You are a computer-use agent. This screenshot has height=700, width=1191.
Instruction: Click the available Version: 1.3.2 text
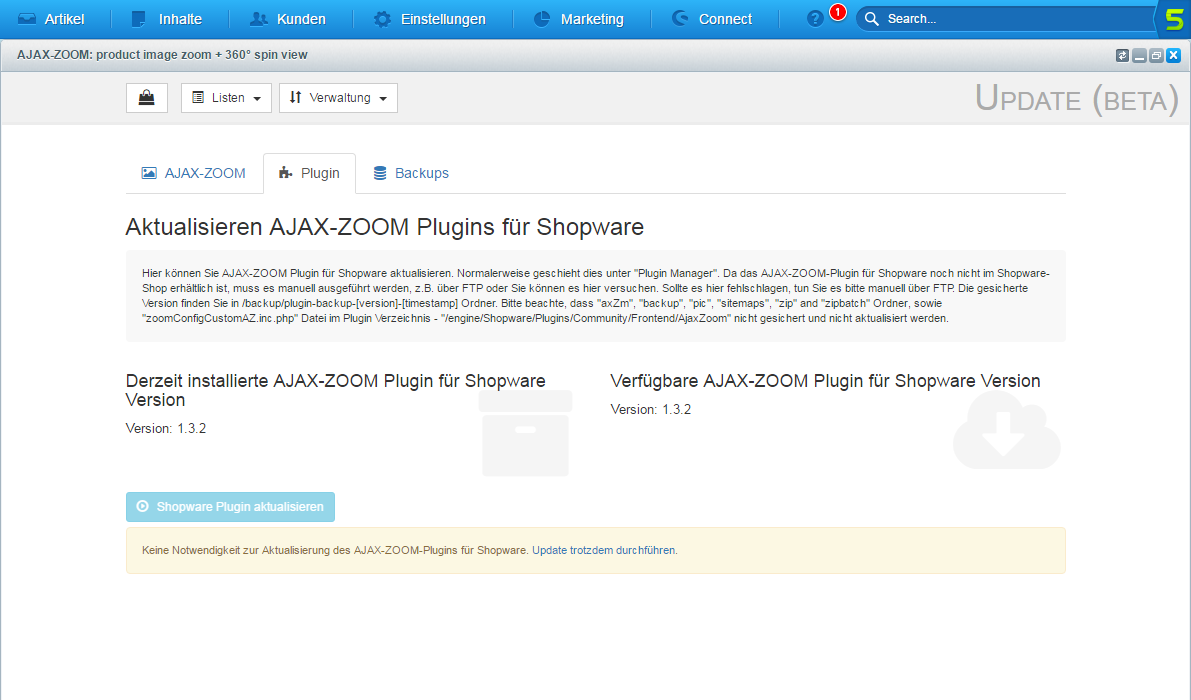(651, 409)
